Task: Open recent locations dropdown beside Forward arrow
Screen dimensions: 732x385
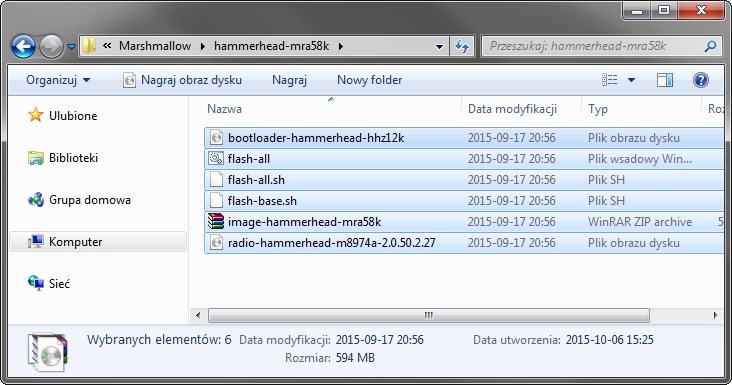Action: tap(71, 47)
